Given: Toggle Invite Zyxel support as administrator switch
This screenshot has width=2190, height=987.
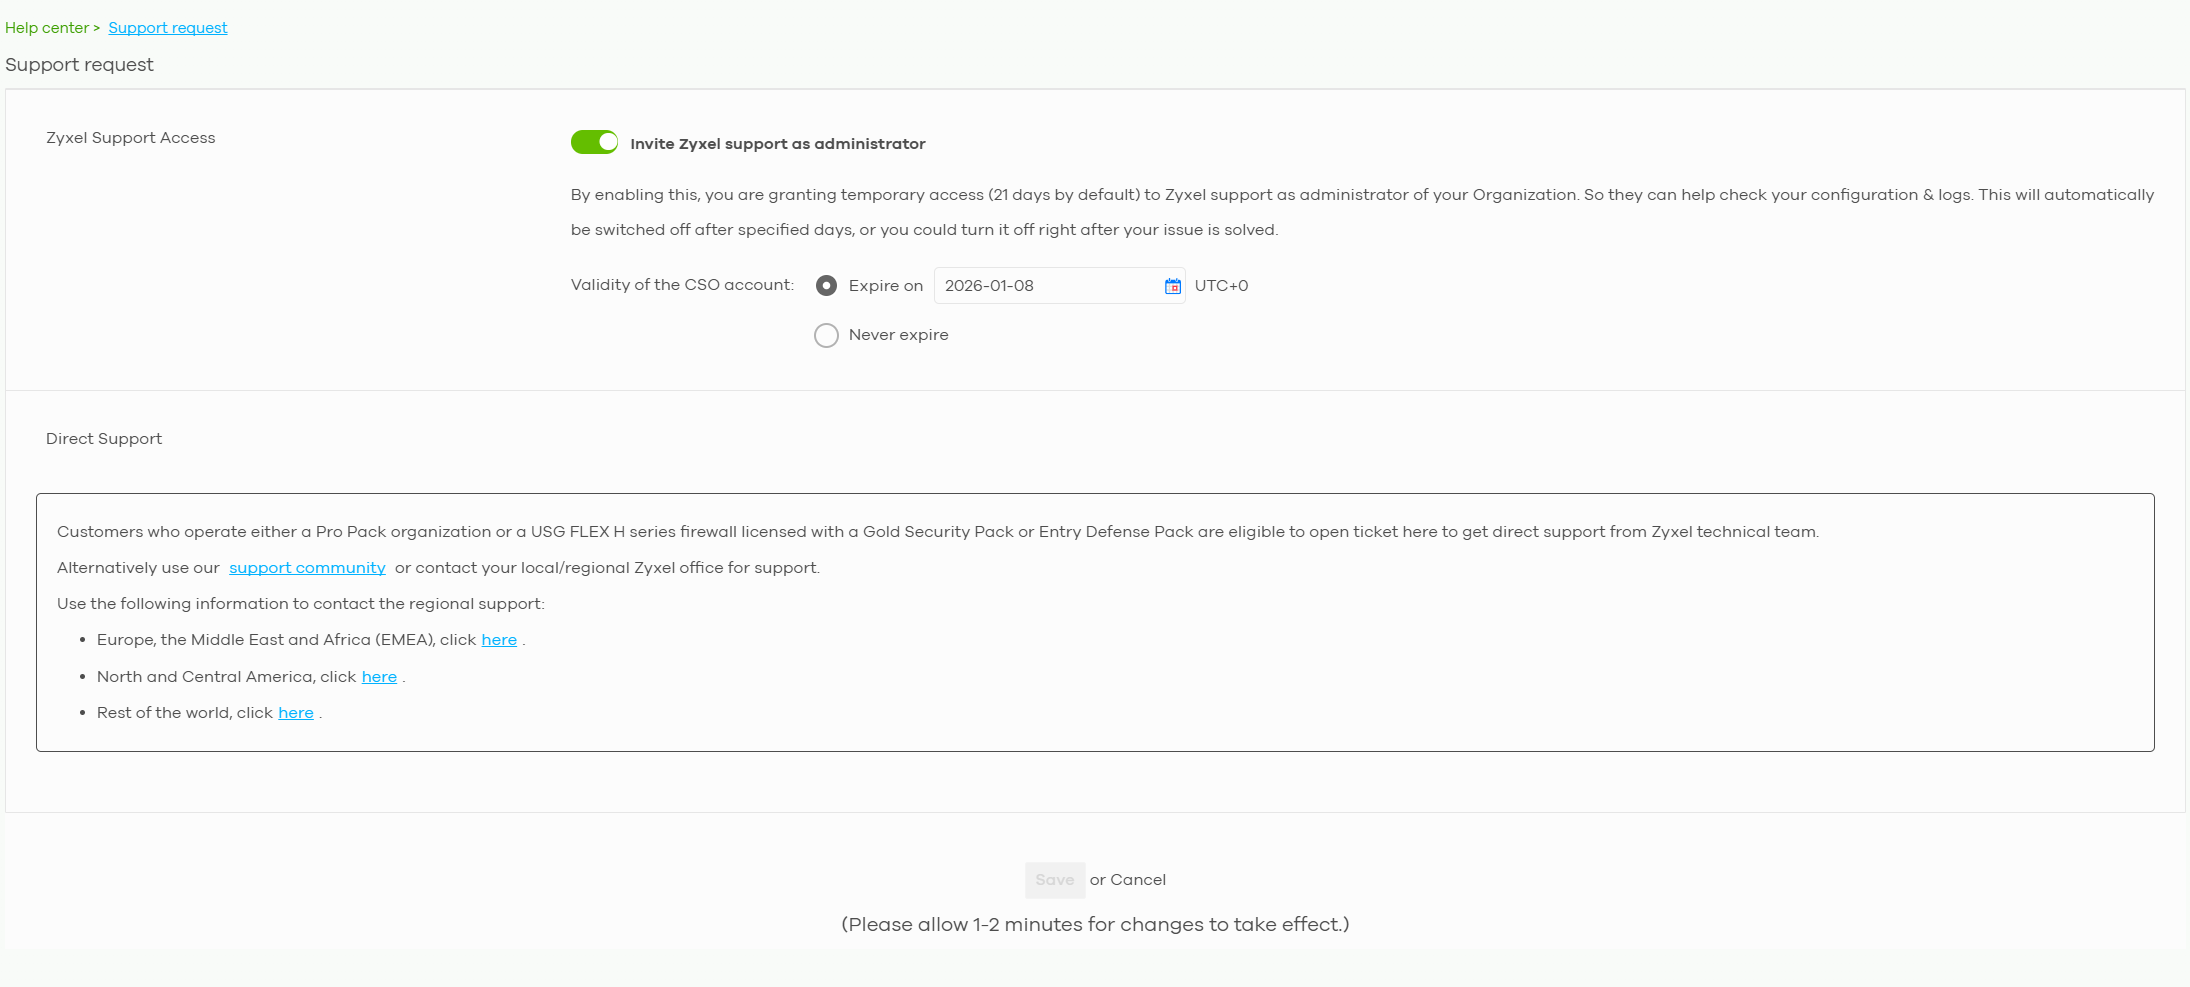Looking at the screenshot, I should [594, 143].
